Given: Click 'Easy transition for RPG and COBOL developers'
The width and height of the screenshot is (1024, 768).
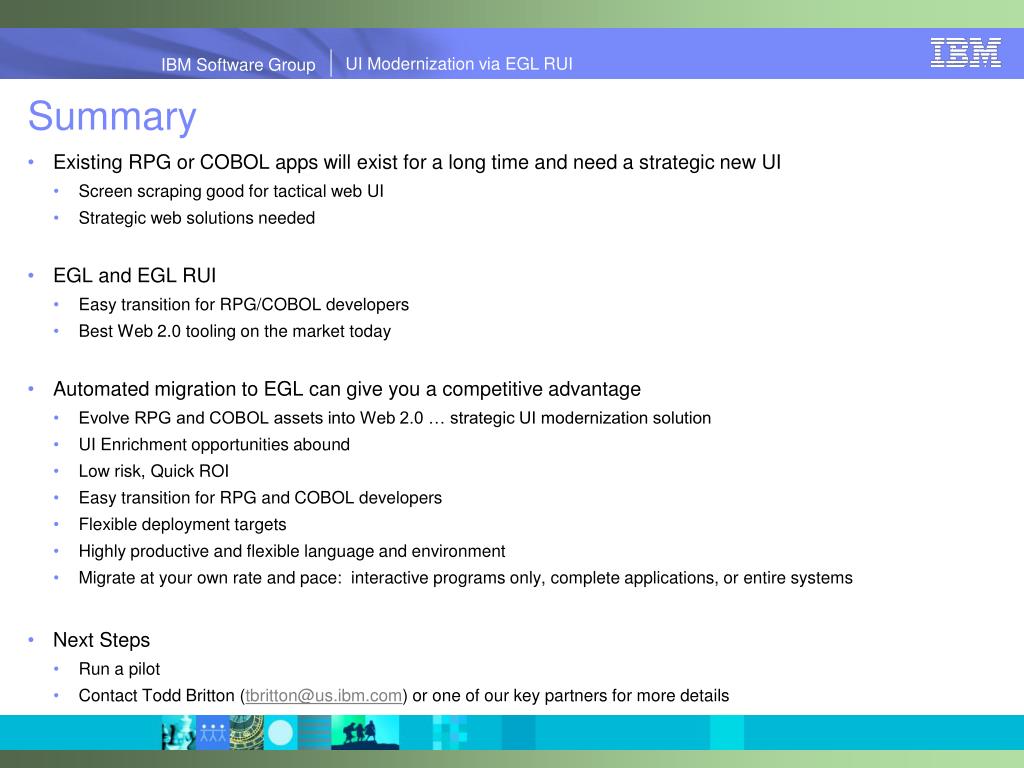Looking at the screenshot, I should coord(260,498).
